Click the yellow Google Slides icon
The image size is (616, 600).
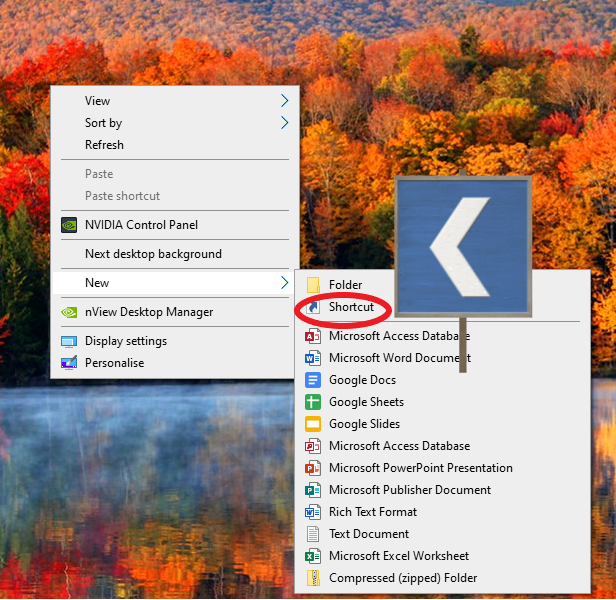[313, 424]
